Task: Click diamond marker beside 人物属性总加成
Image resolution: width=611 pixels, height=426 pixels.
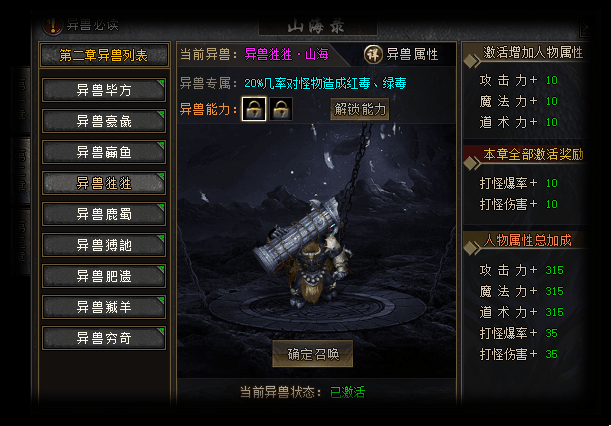Action: (x=471, y=247)
